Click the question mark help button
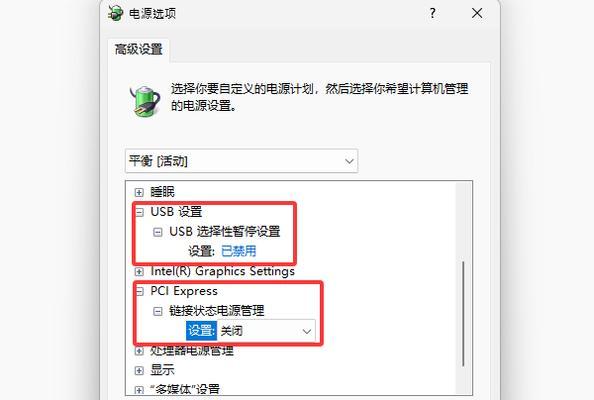This screenshot has width=594, height=400. [x=433, y=14]
